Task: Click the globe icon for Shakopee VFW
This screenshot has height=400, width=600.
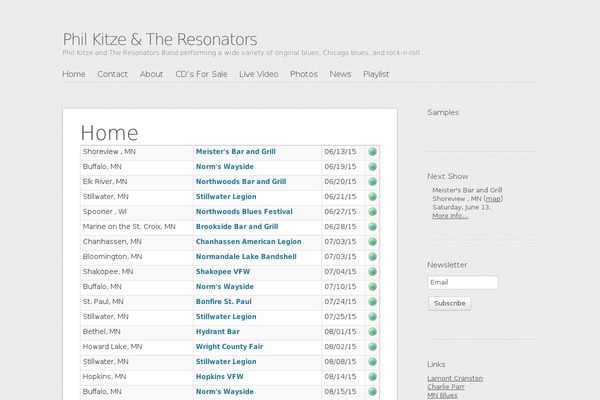Action: 372,272
